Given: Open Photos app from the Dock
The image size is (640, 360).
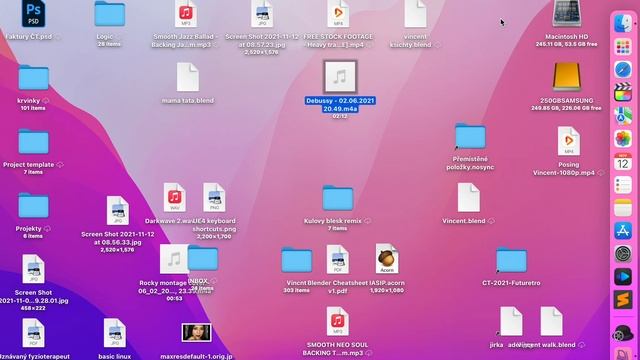Looking at the screenshot, I should pyautogui.click(x=622, y=139).
